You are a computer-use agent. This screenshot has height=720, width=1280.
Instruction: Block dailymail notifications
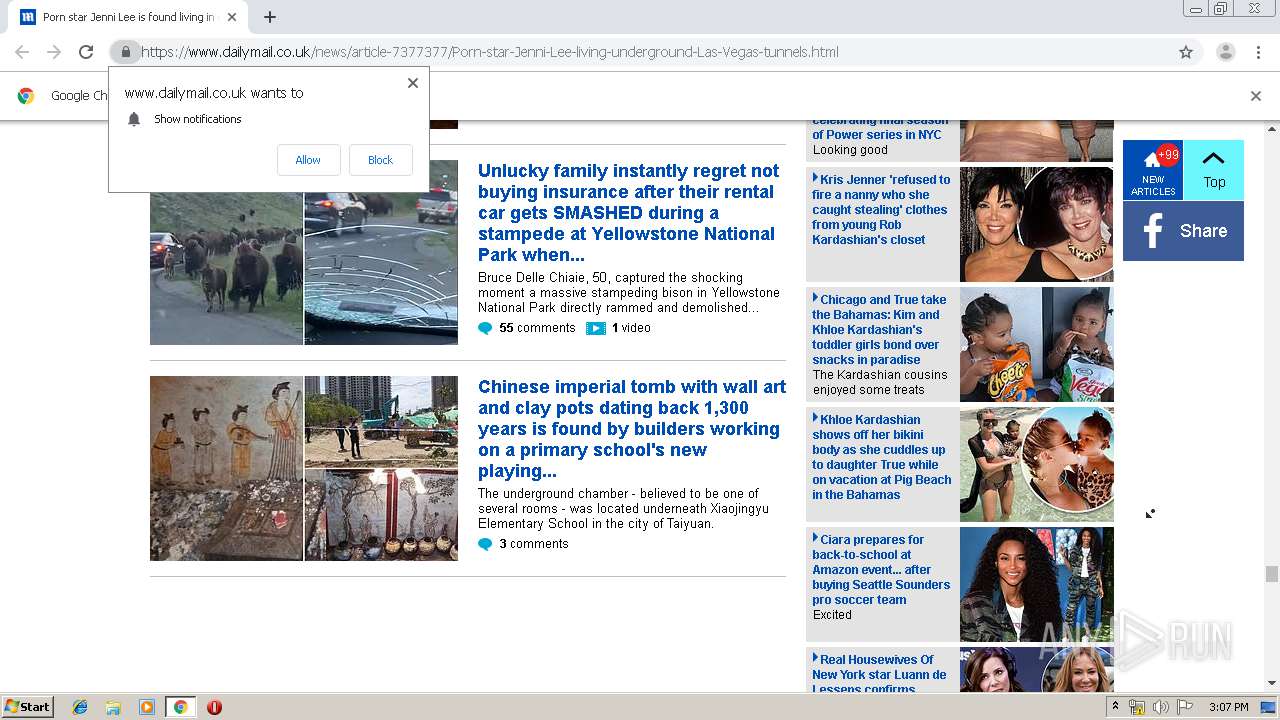pos(380,160)
